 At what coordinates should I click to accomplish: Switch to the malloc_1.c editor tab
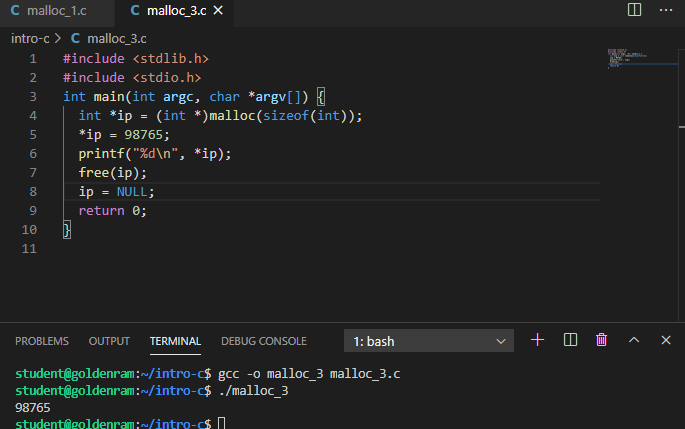tap(57, 11)
